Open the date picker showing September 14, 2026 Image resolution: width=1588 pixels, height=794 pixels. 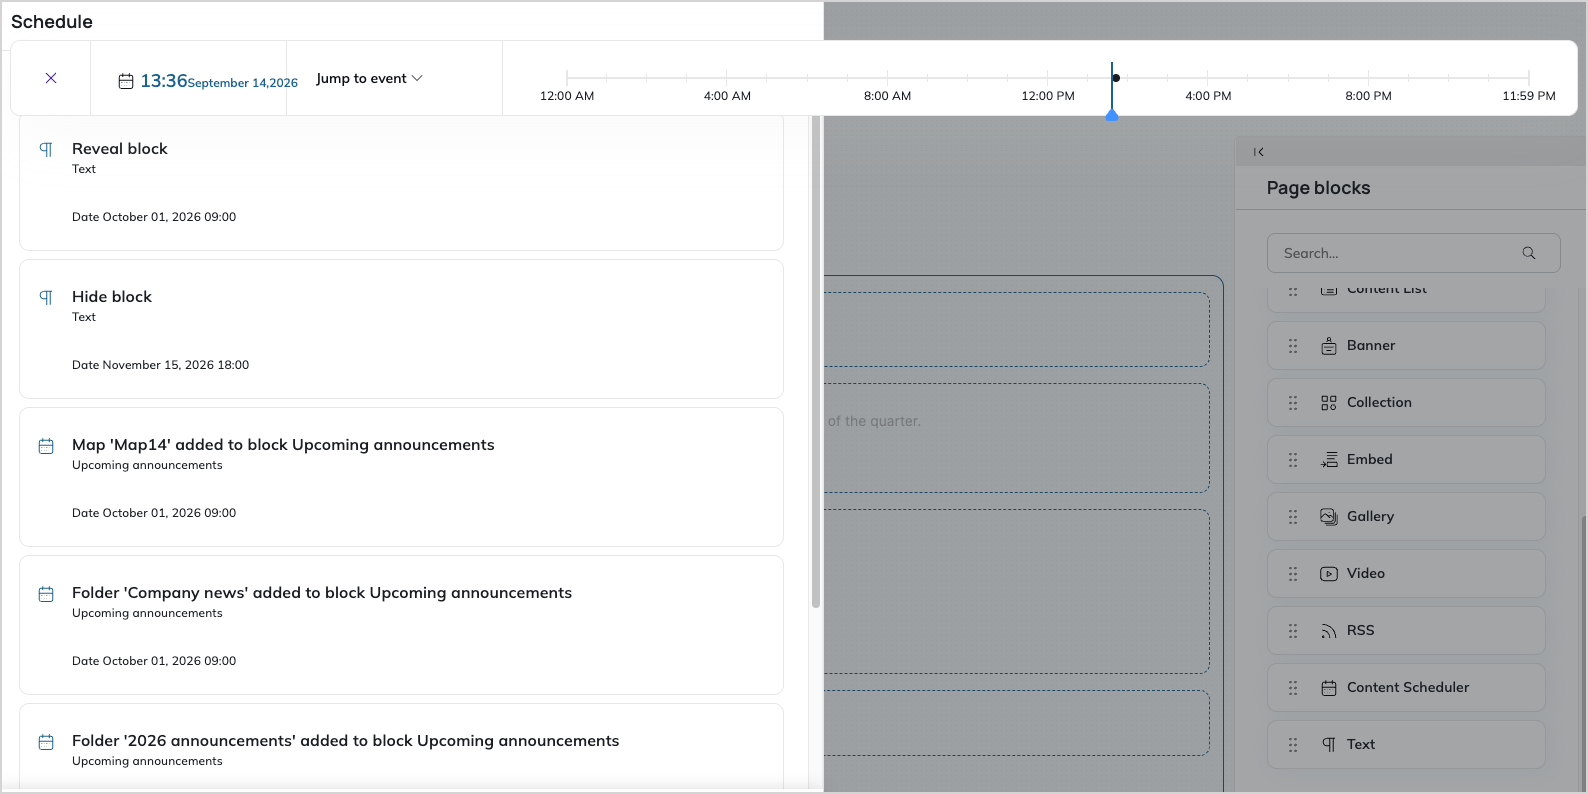(219, 81)
